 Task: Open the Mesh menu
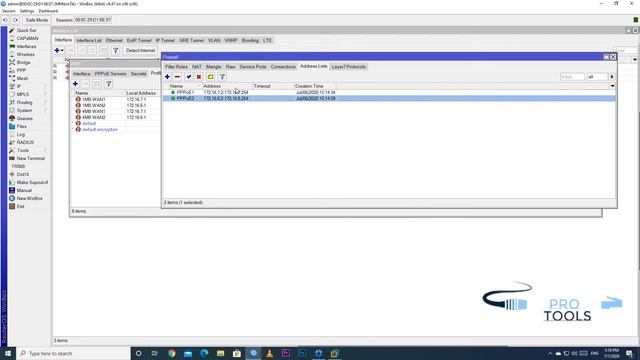tap(22, 78)
